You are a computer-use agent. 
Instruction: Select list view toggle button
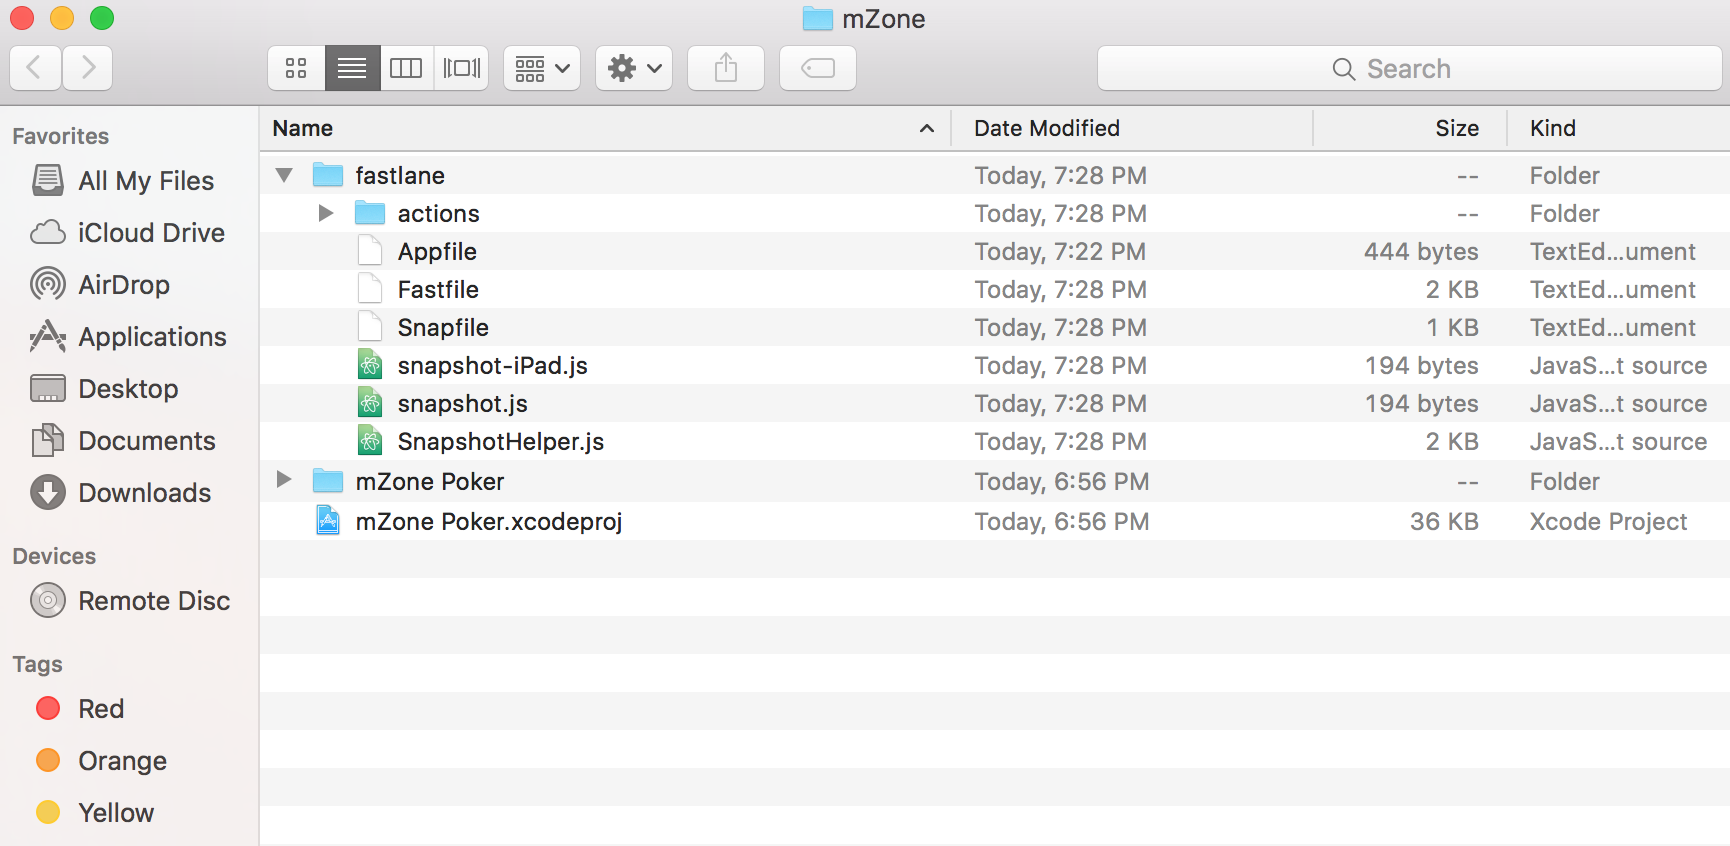click(x=352, y=68)
